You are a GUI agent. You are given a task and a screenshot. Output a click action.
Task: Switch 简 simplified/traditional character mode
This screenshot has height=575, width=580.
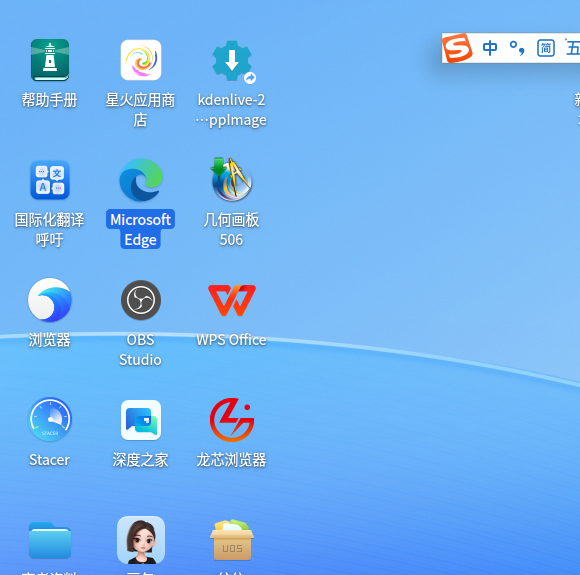(546, 48)
